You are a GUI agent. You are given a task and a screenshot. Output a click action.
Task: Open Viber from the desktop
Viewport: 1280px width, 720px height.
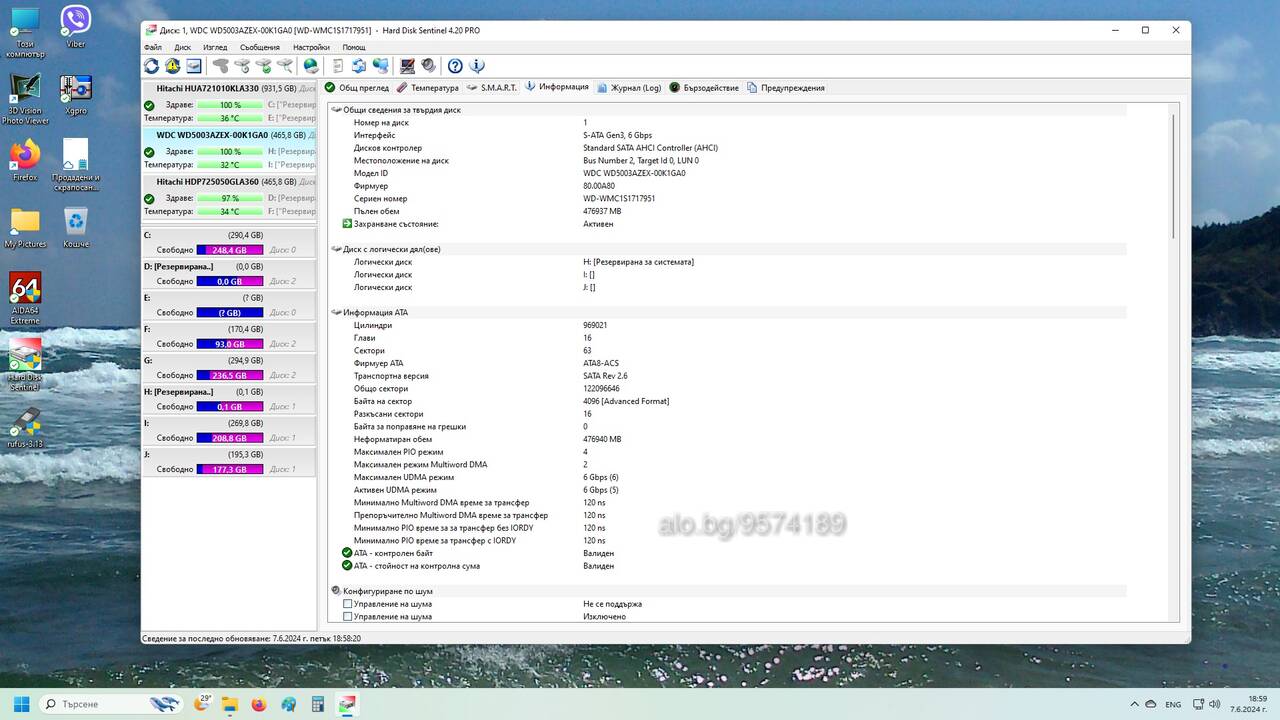(76, 26)
